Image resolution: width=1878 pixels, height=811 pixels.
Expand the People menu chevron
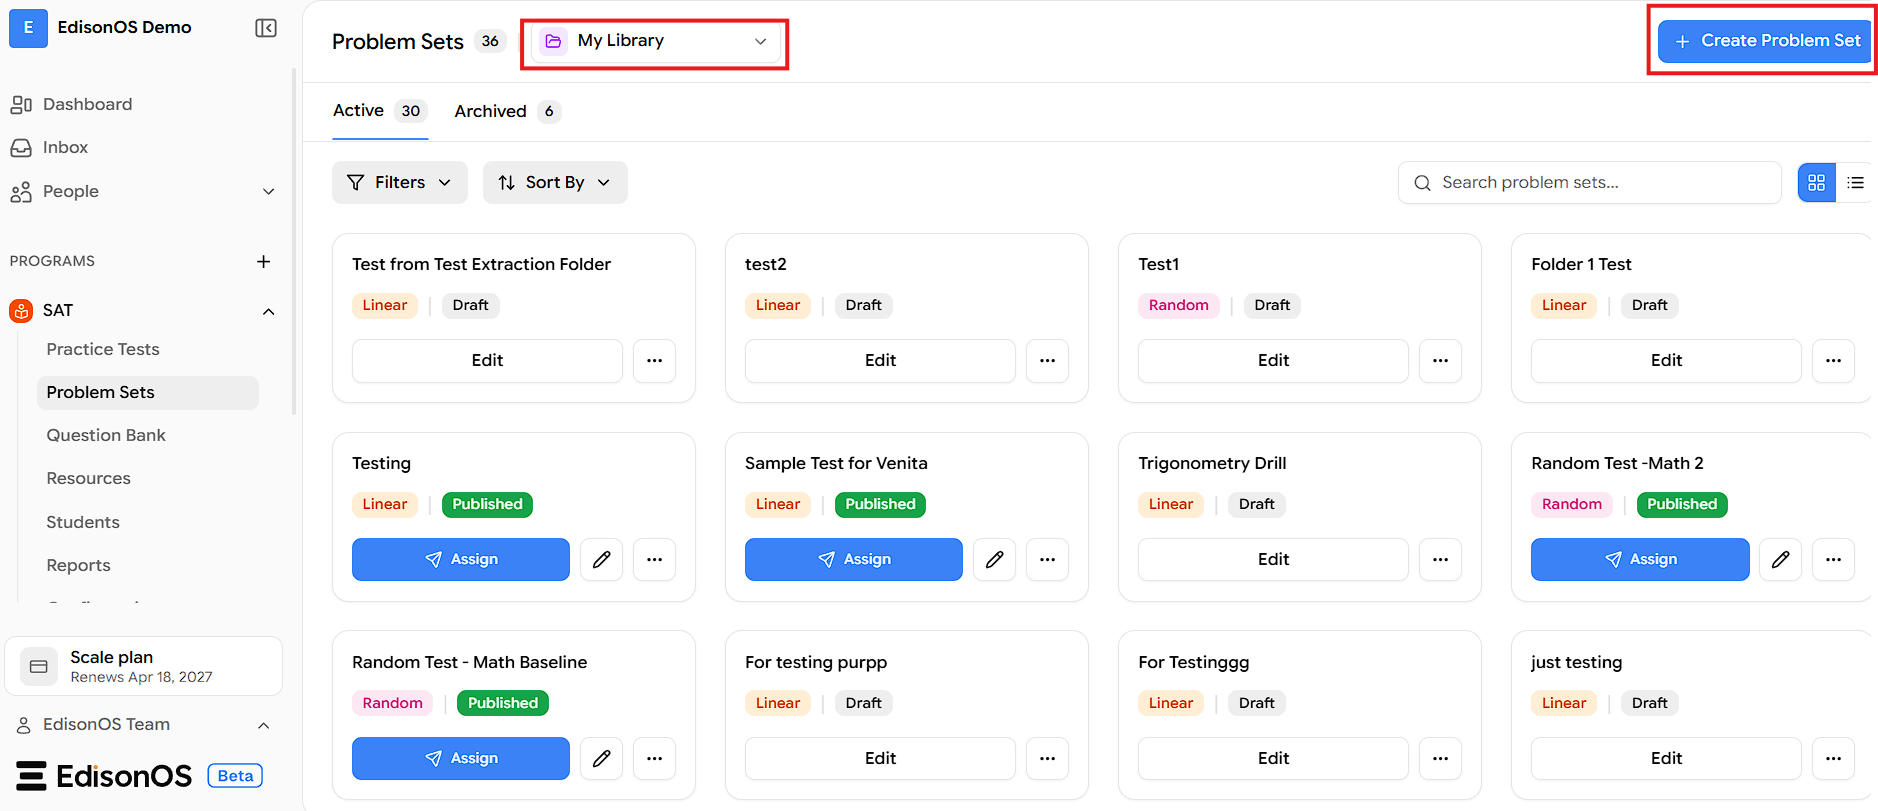[x=268, y=191]
